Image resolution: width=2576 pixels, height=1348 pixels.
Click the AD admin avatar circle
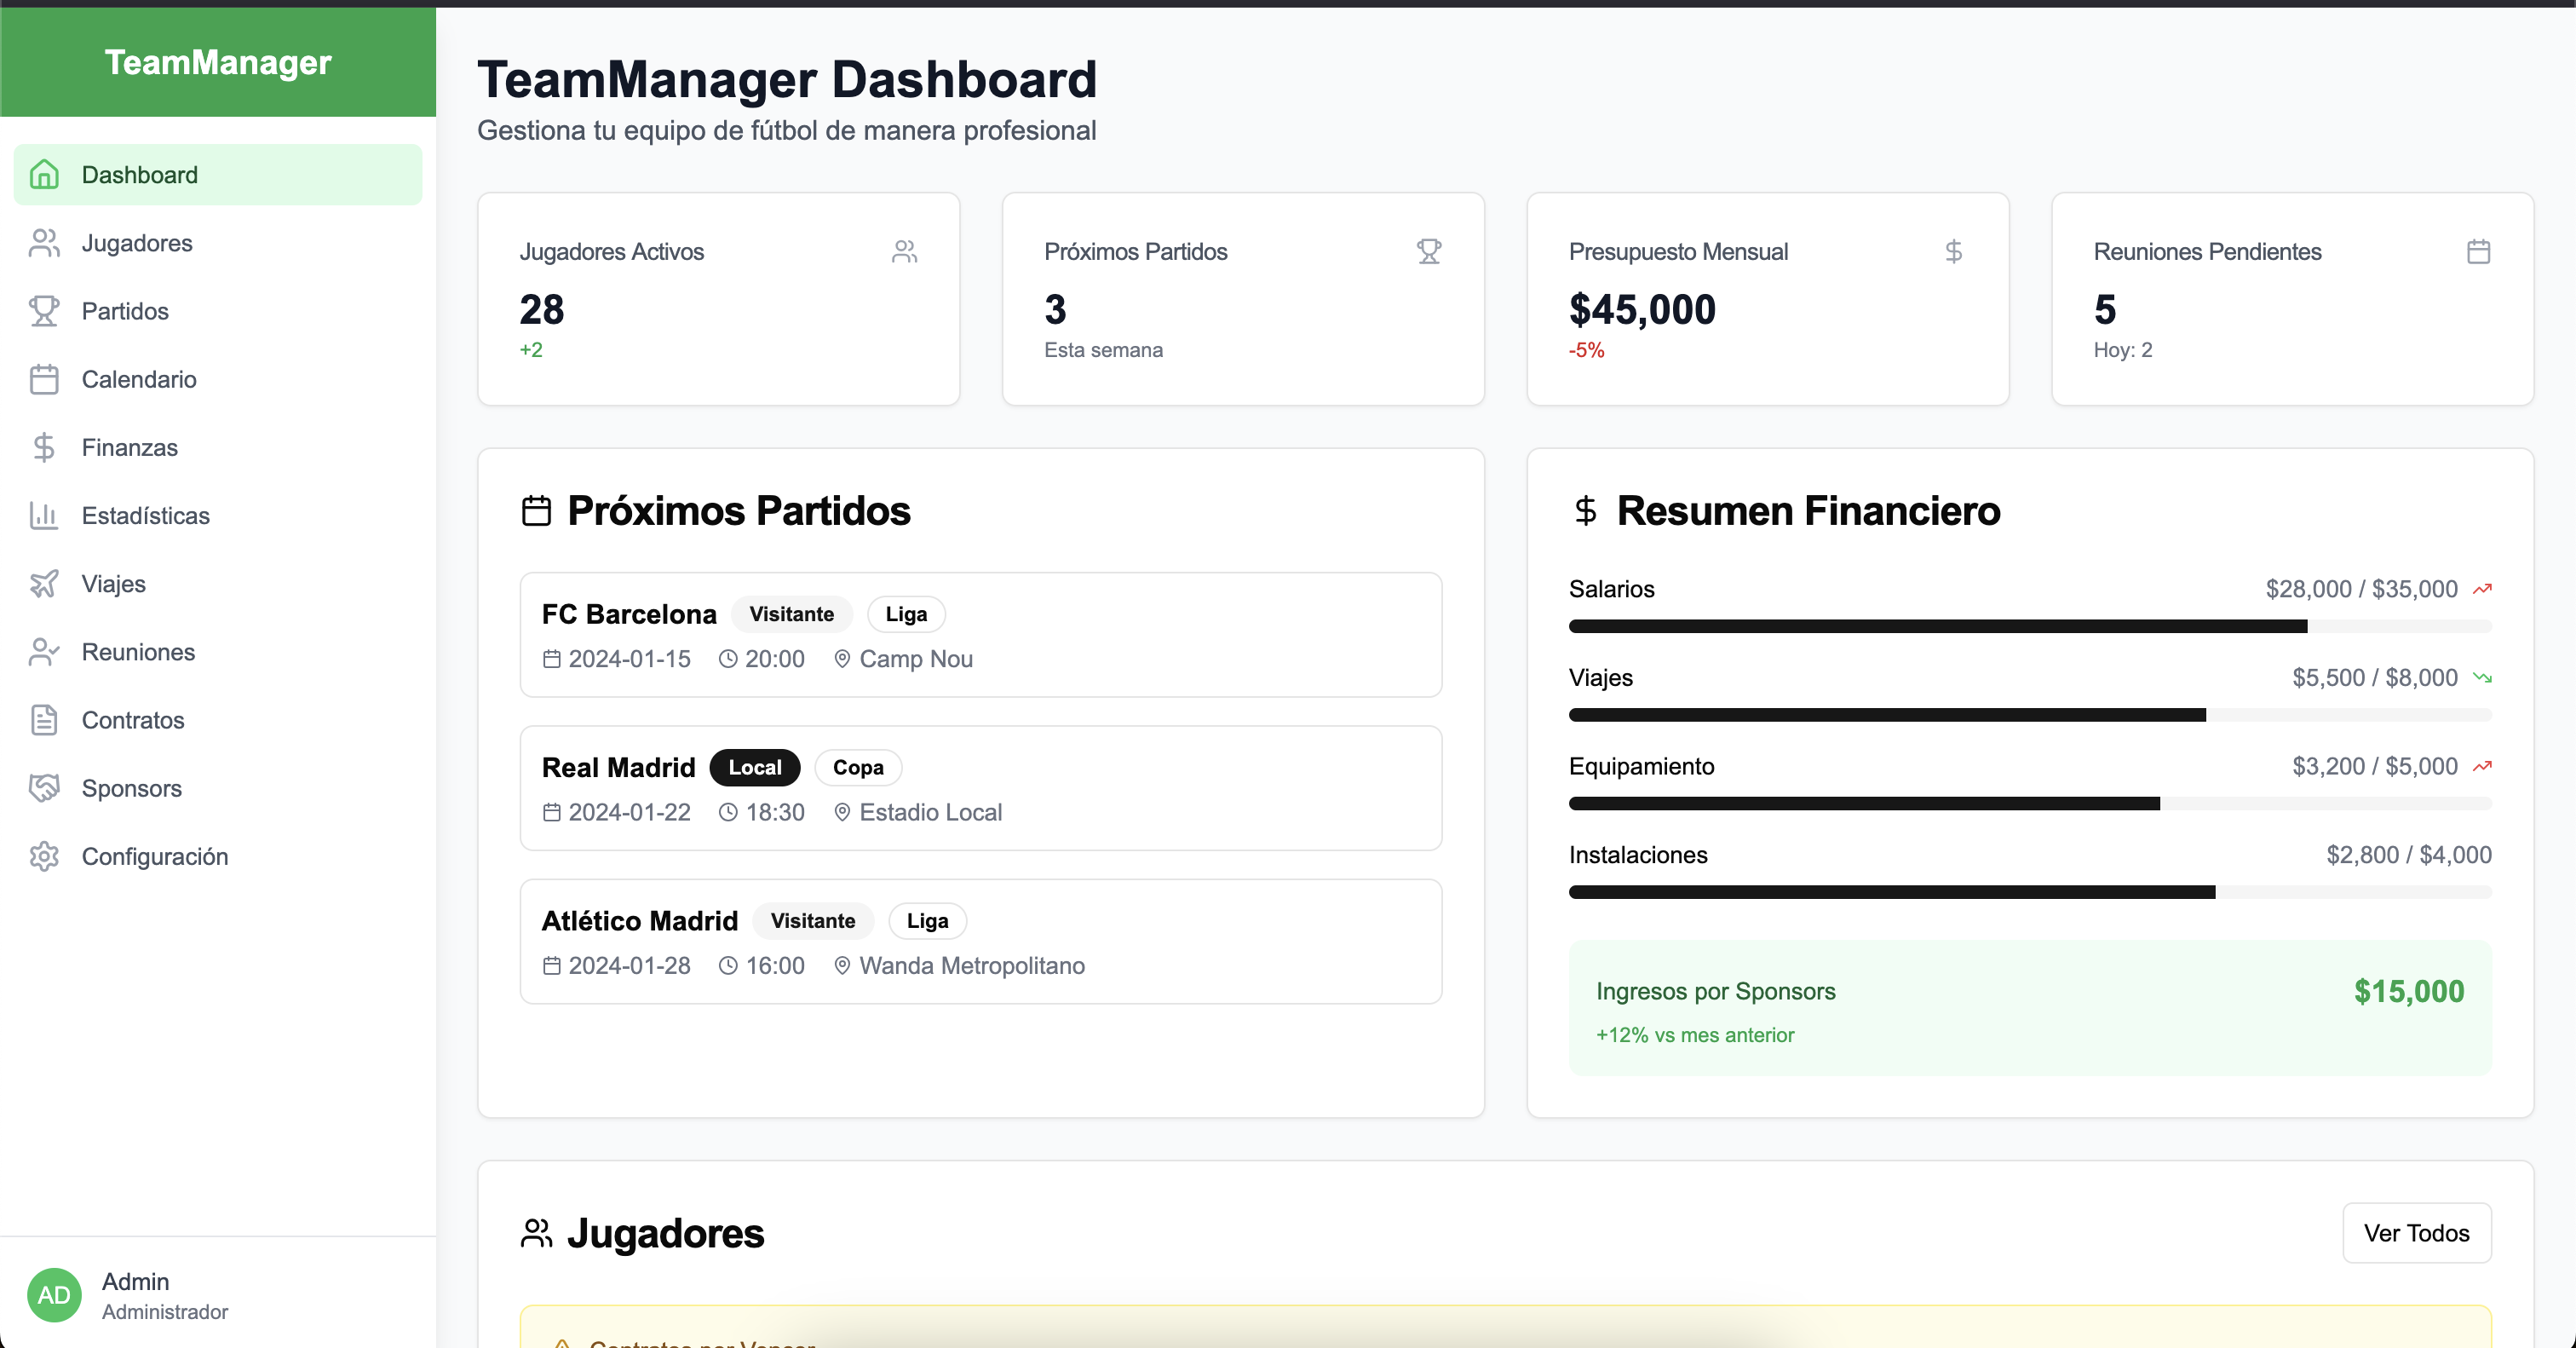coord(54,1296)
